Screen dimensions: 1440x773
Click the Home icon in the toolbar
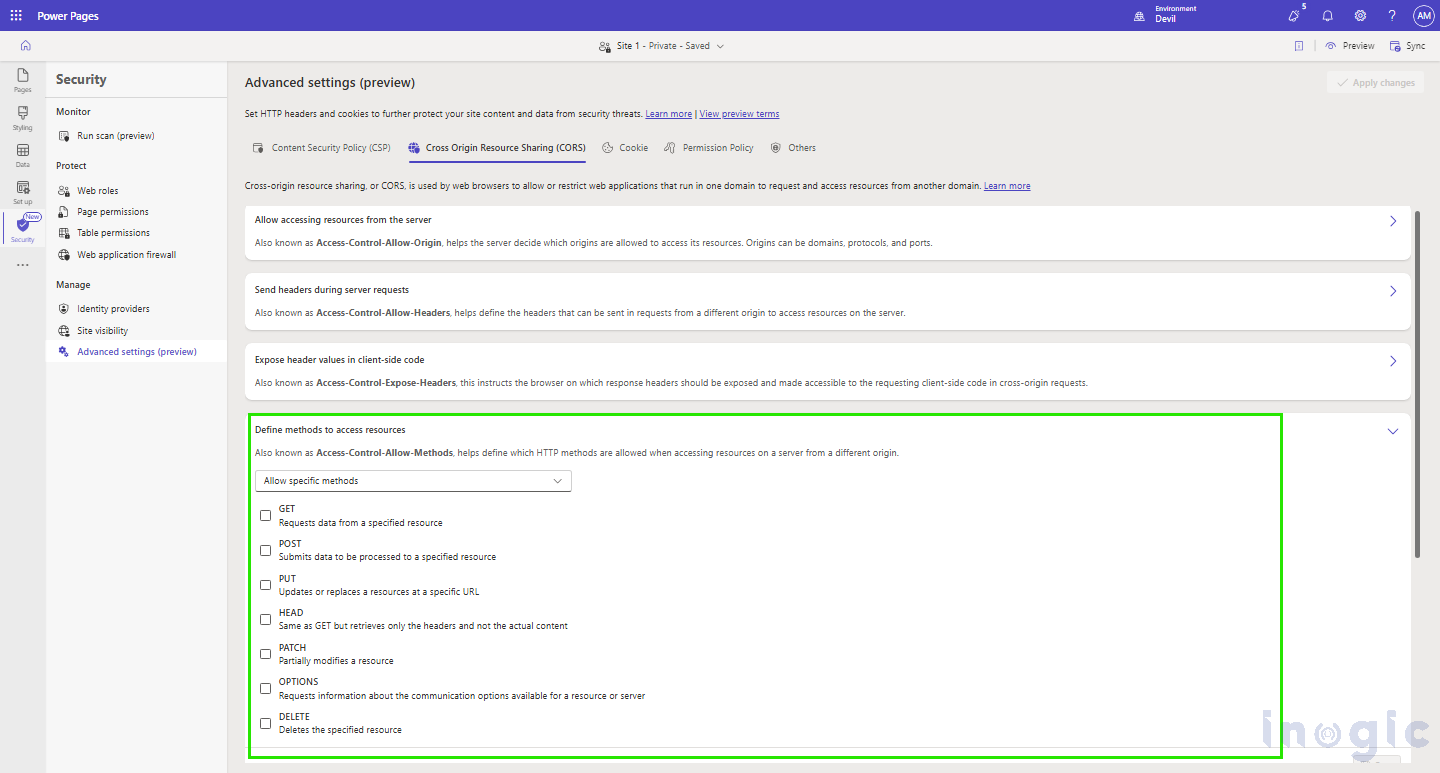click(x=25, y=46)
